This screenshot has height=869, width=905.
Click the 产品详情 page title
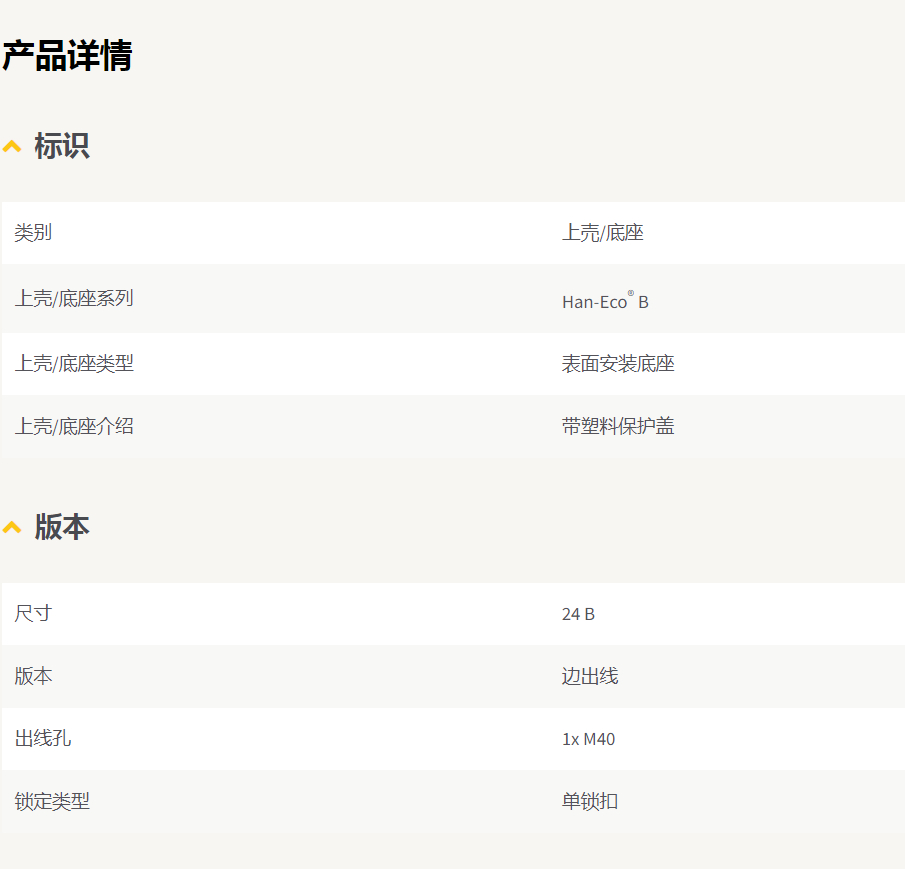pyautogui.click(x=67, y=56)
